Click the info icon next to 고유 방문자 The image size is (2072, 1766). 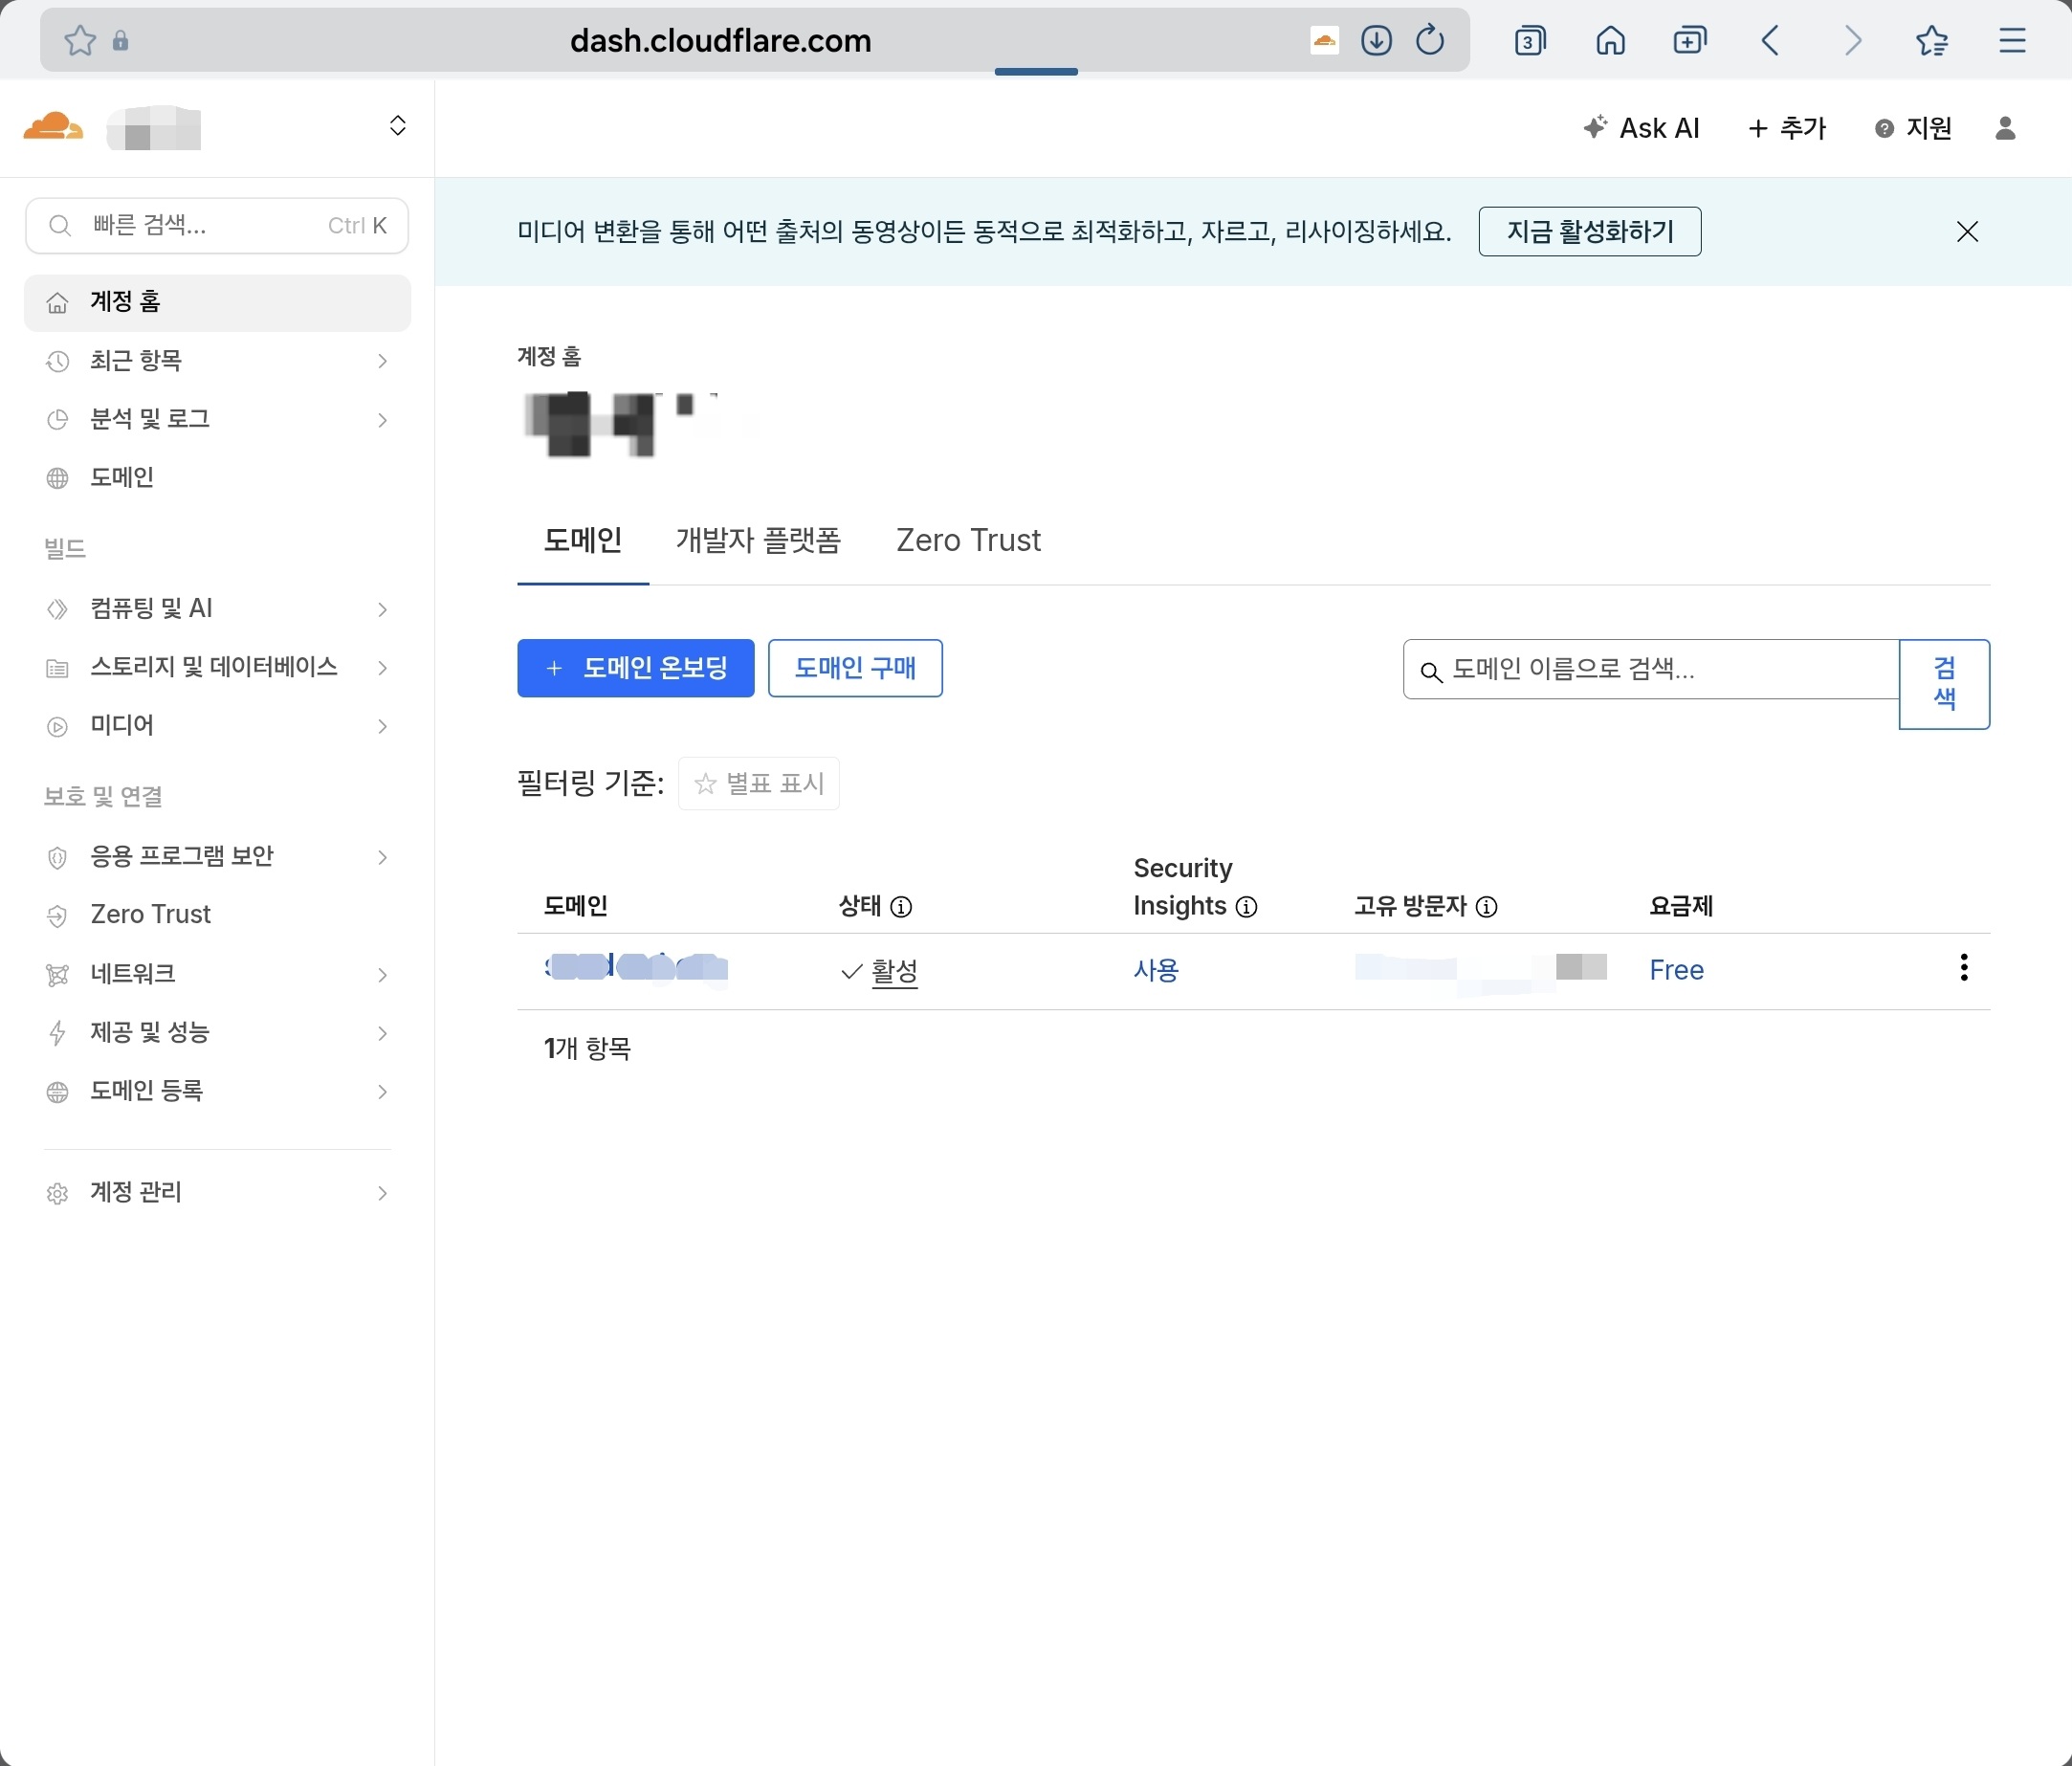click(1487, 907)
